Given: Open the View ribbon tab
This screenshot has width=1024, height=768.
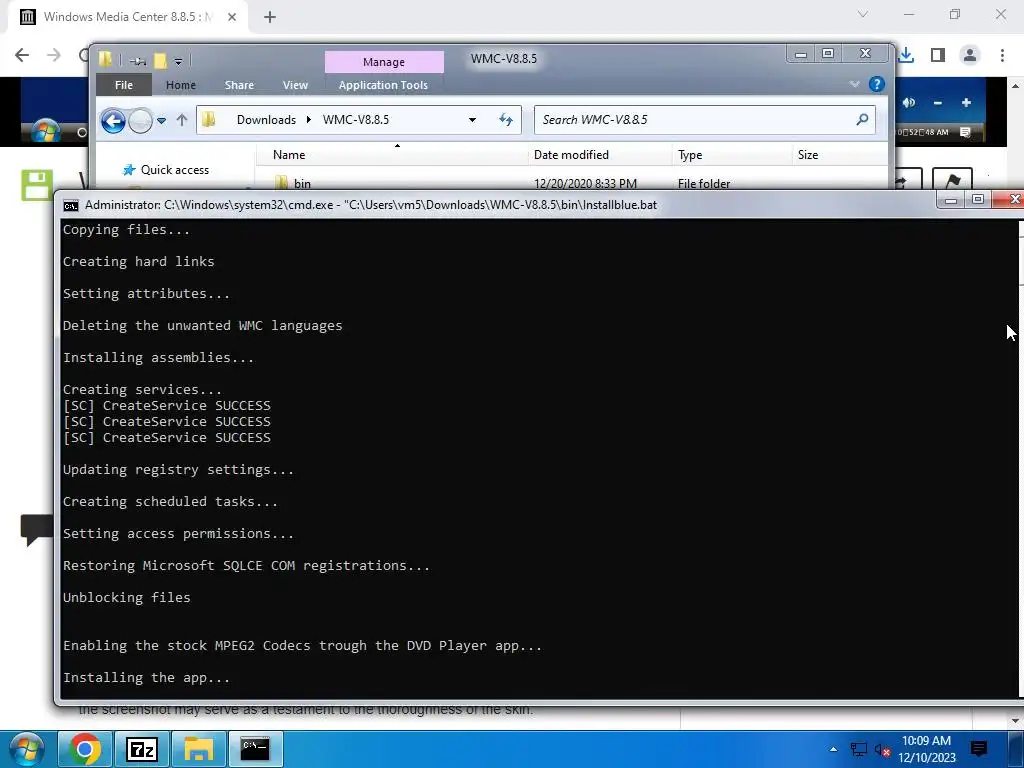Looking at the screenshot, I should pos(295,85).
